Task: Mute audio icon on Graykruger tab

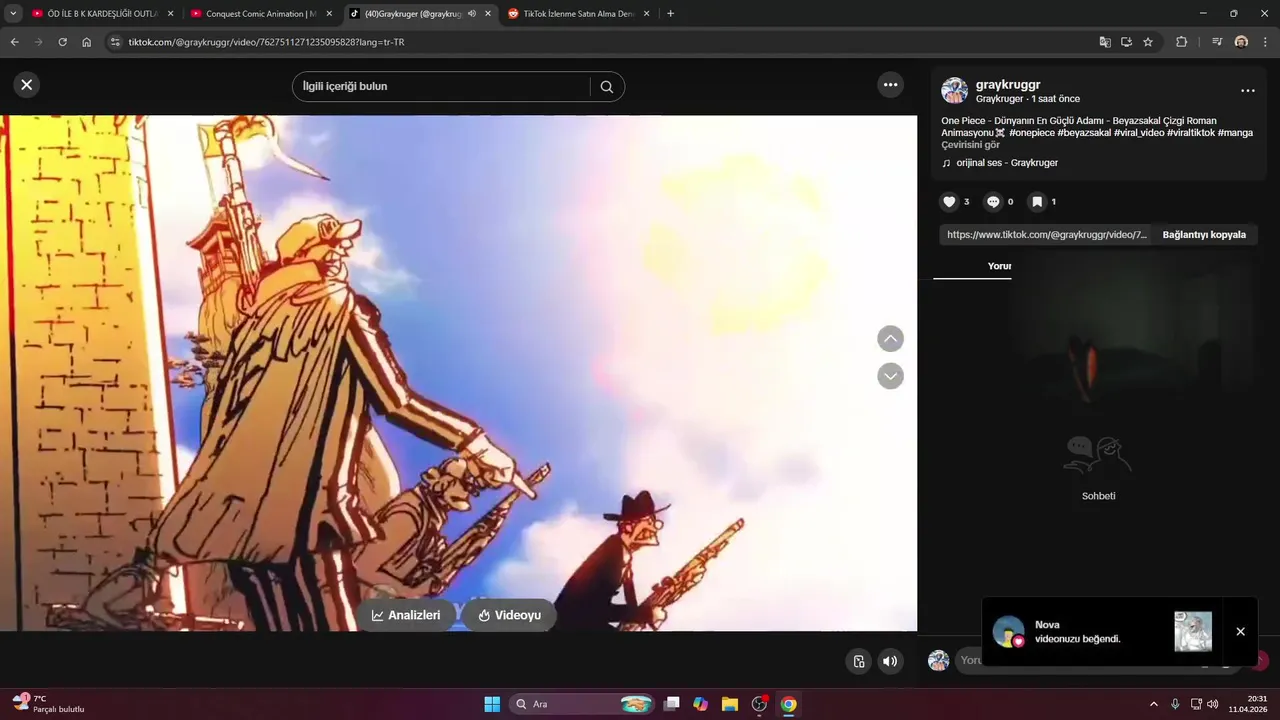Action: (x=472, y=14)
